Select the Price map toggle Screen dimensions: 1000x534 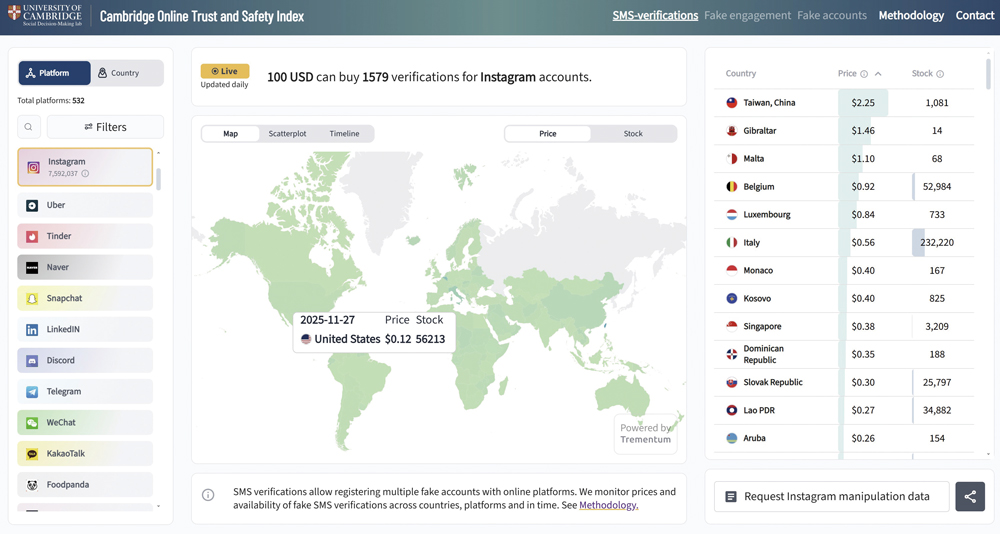point(548,133)
